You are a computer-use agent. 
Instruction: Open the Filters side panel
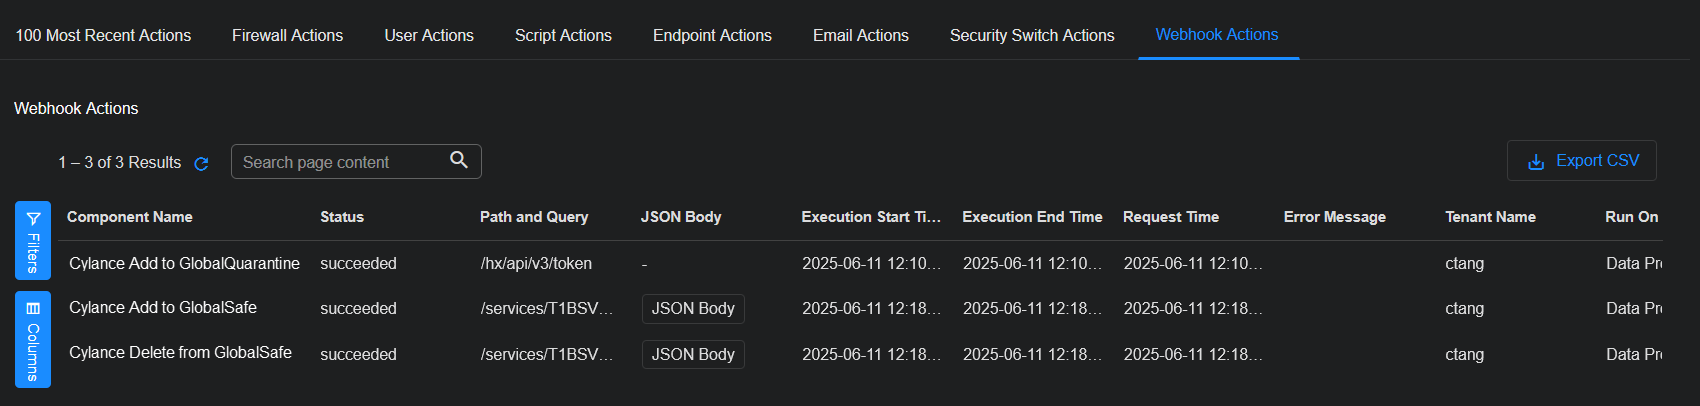[33, 240]
